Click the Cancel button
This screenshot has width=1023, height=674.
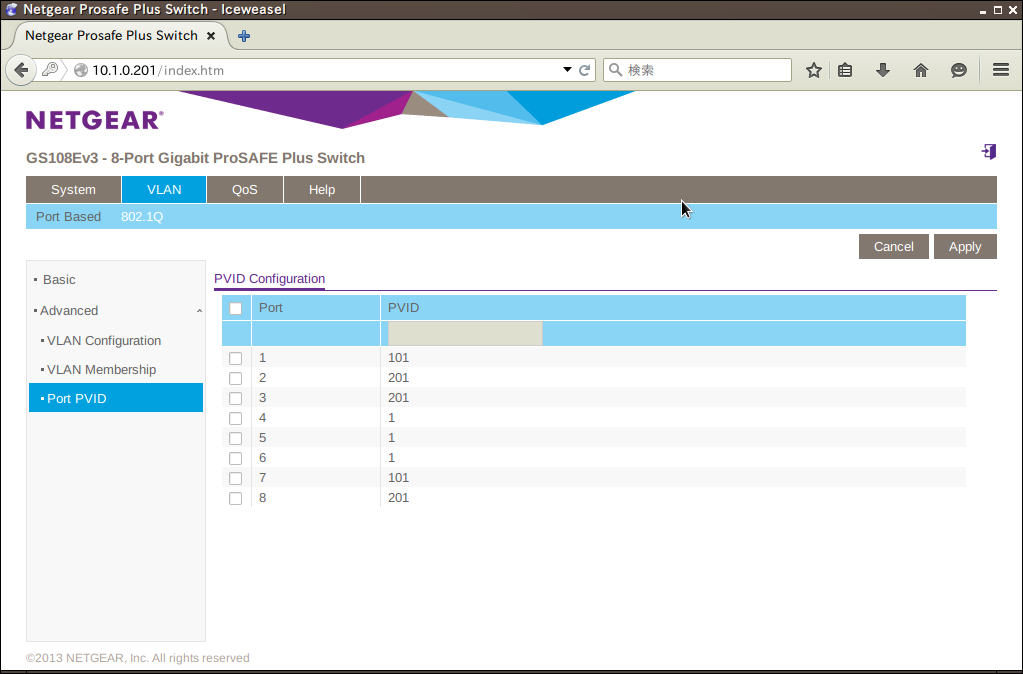coord(893,247)
